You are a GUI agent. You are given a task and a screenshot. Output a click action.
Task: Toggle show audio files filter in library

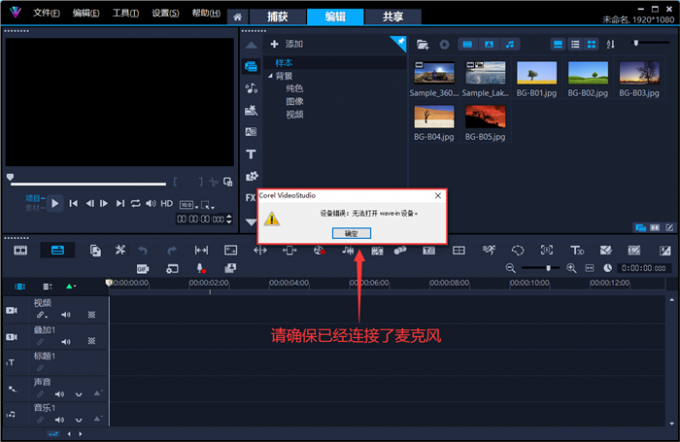coord(510,44)
